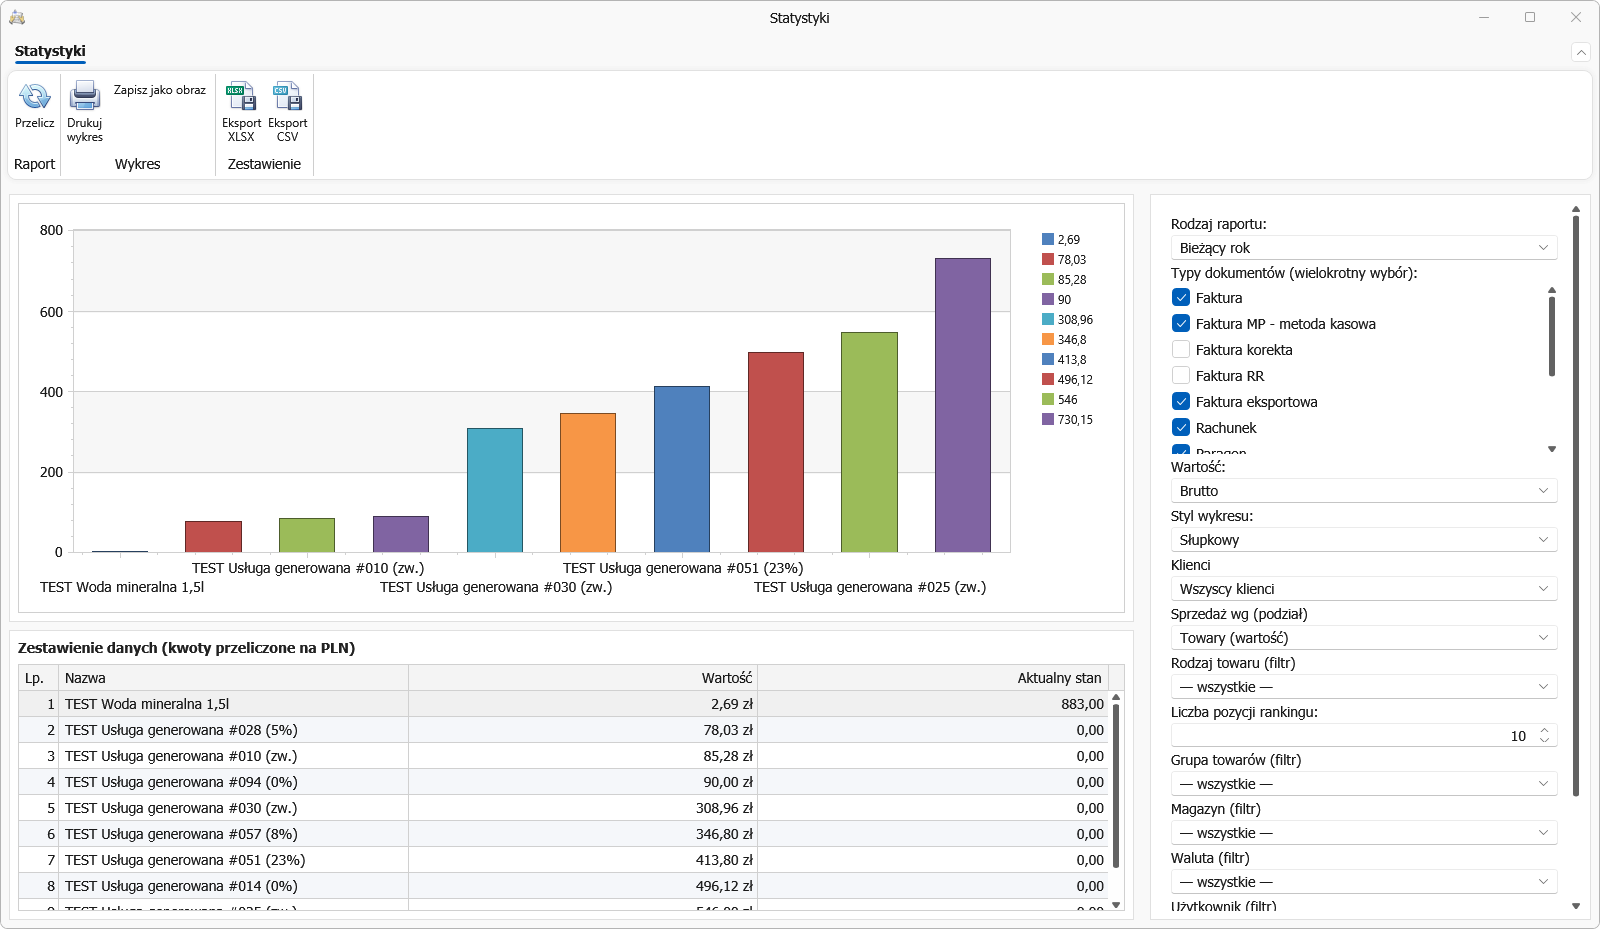Click the data table vertical scrollbar thumb
This screenshot has width=1600, height=929.
pyautogui.click(x=1116, y=785)
